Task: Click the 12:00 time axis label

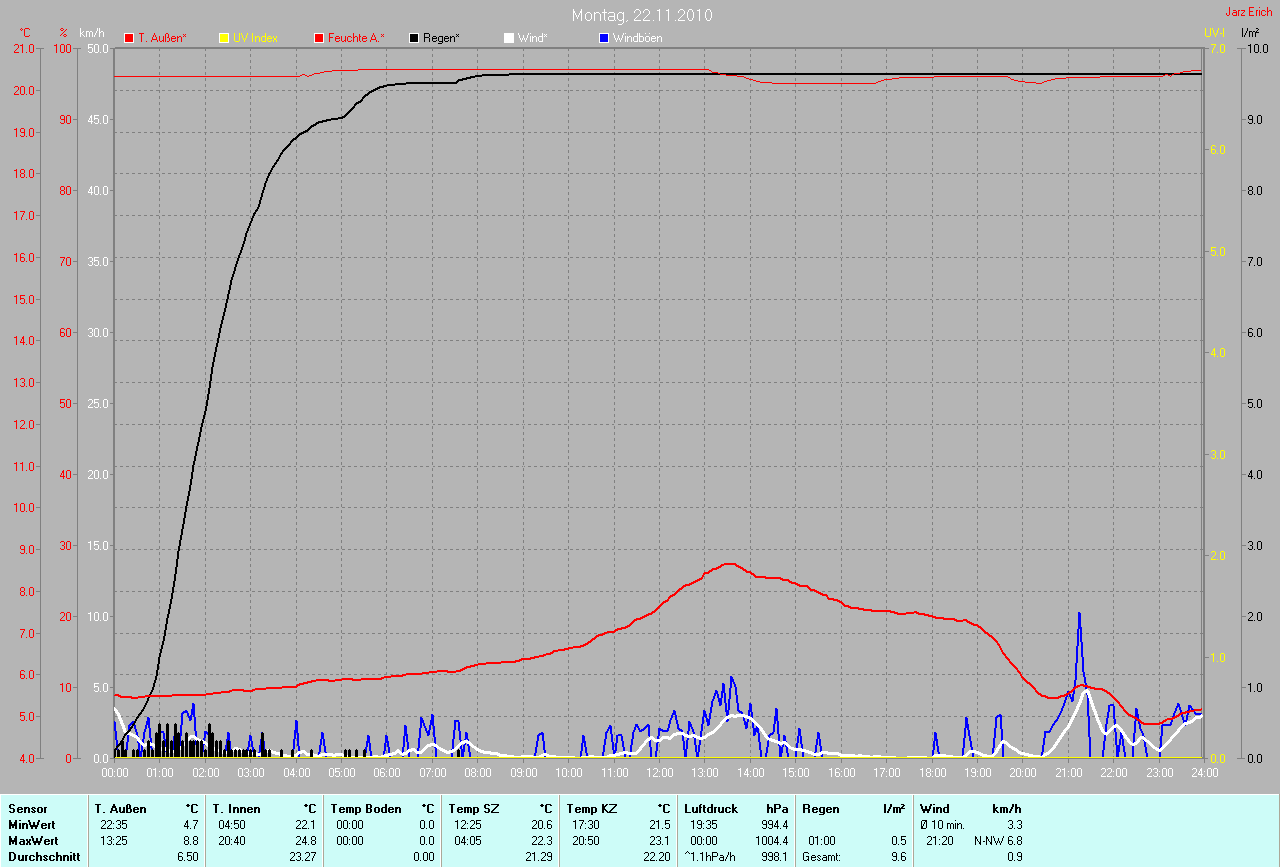Action: pos(660,773)
